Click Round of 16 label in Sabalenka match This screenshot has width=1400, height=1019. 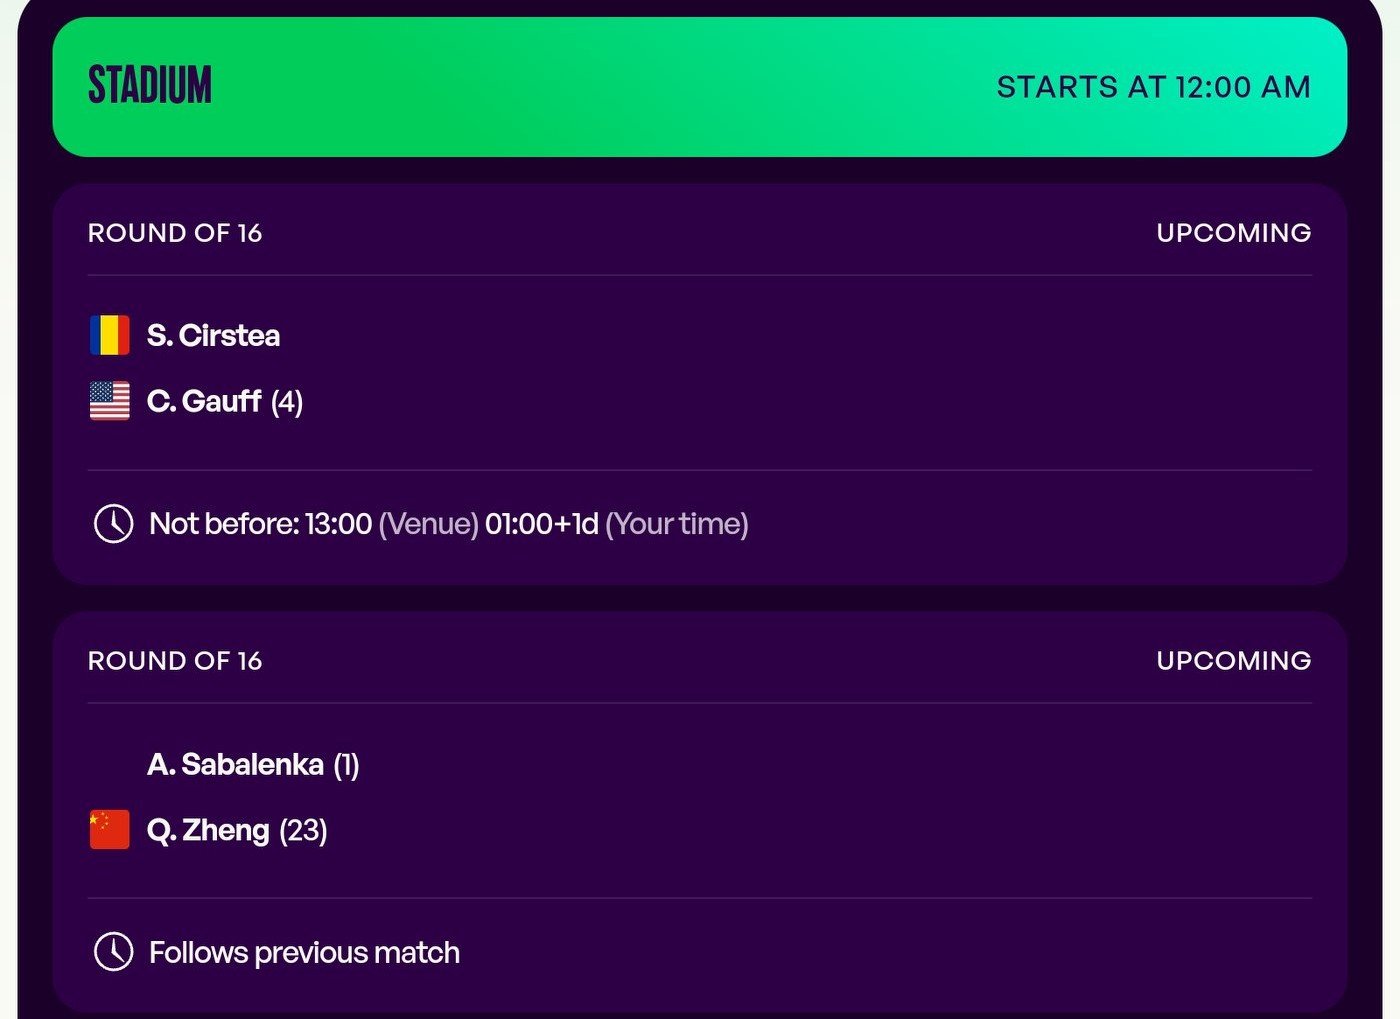175,661
